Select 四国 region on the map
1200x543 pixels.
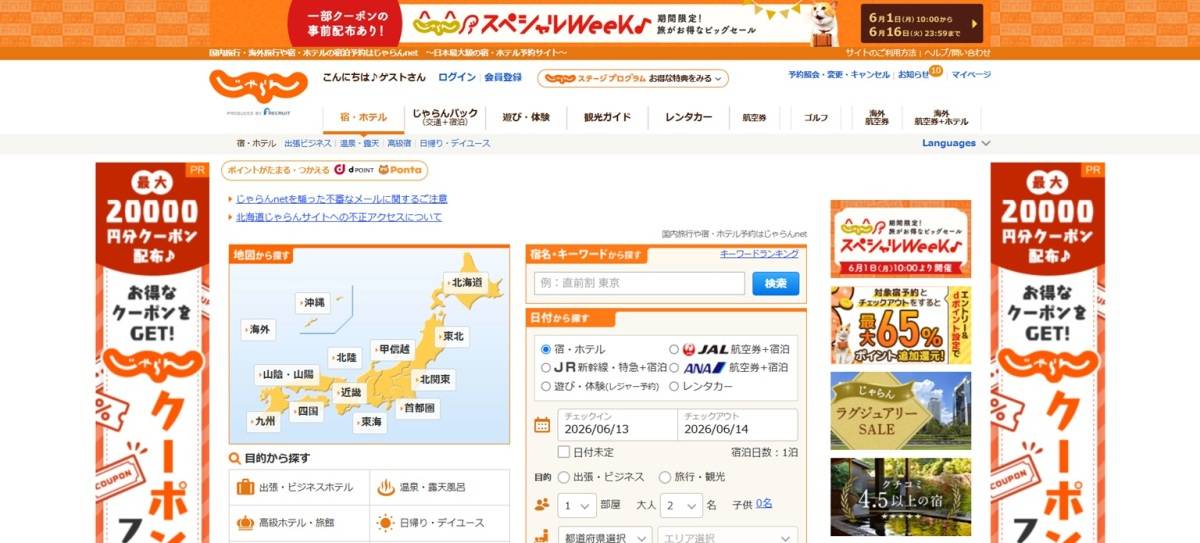tap(306, 411)
